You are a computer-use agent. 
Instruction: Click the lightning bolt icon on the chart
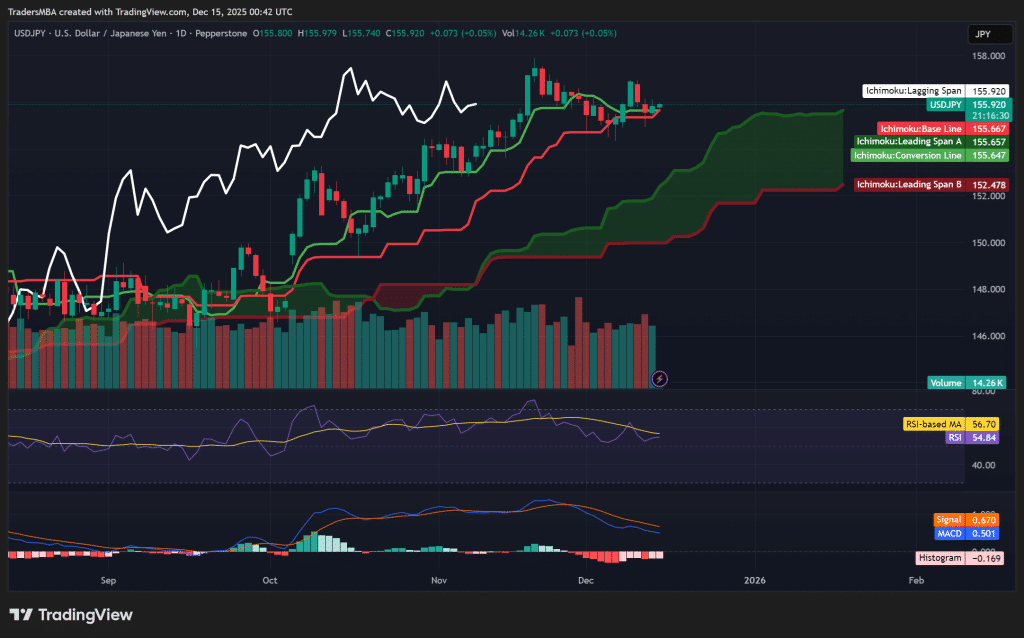coord(658,378)
